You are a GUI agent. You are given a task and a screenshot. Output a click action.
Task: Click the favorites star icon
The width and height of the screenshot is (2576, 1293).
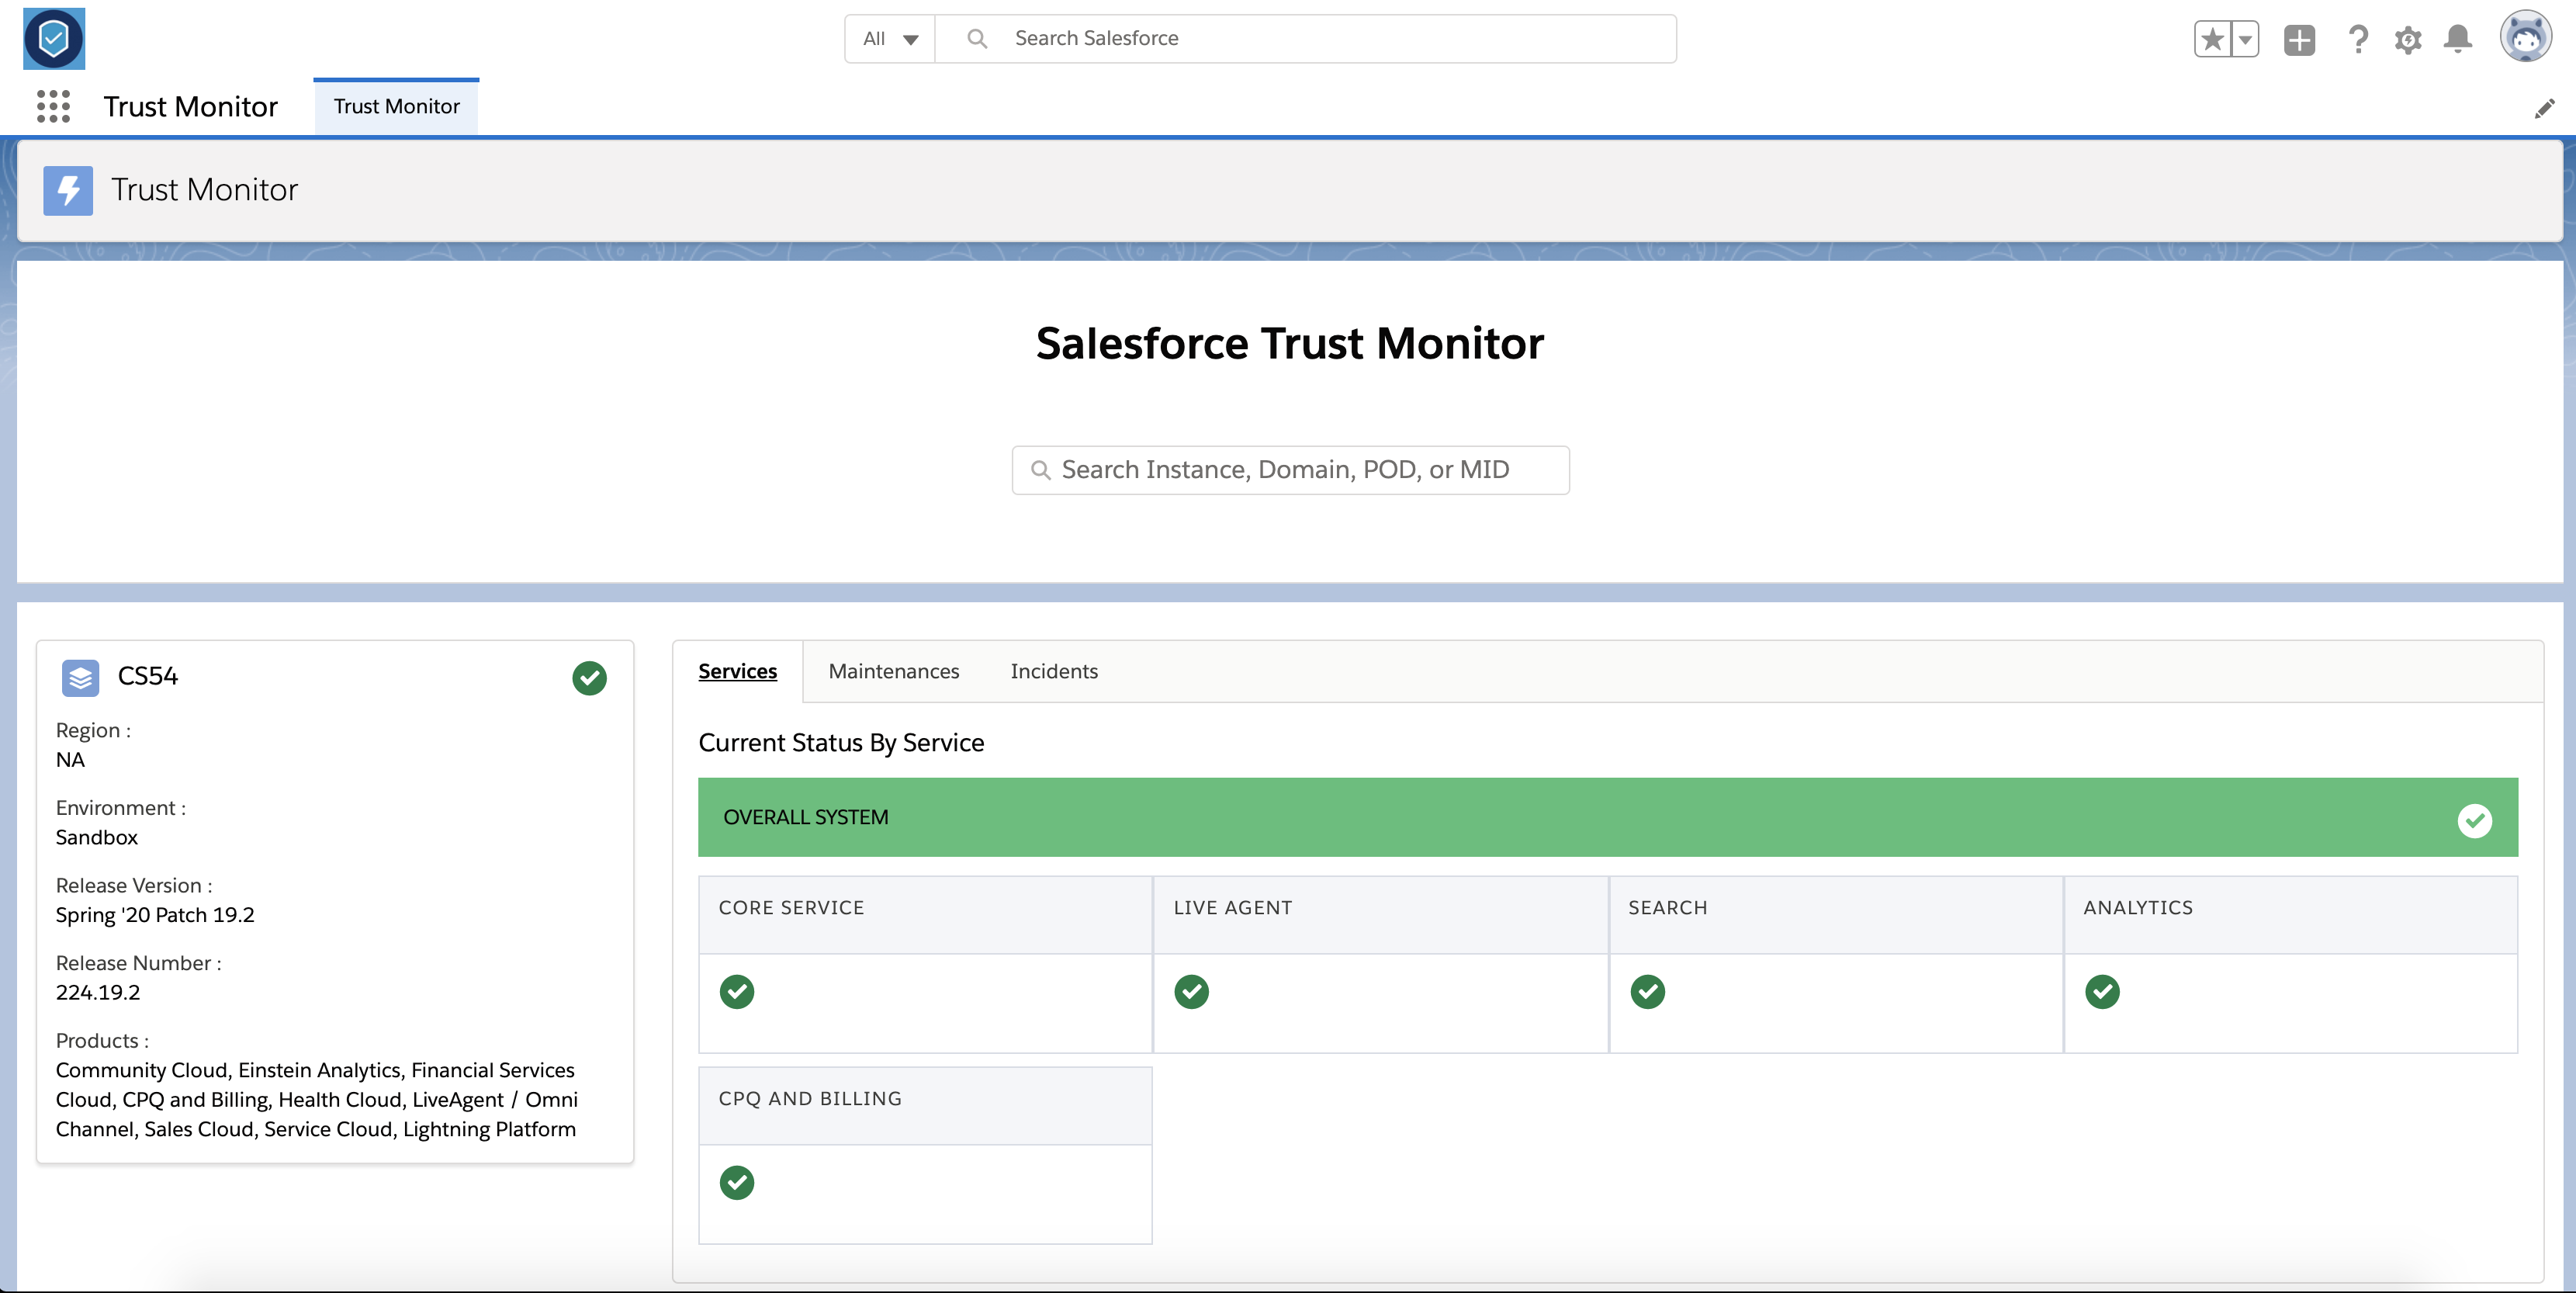click(x=2212, y=40)
